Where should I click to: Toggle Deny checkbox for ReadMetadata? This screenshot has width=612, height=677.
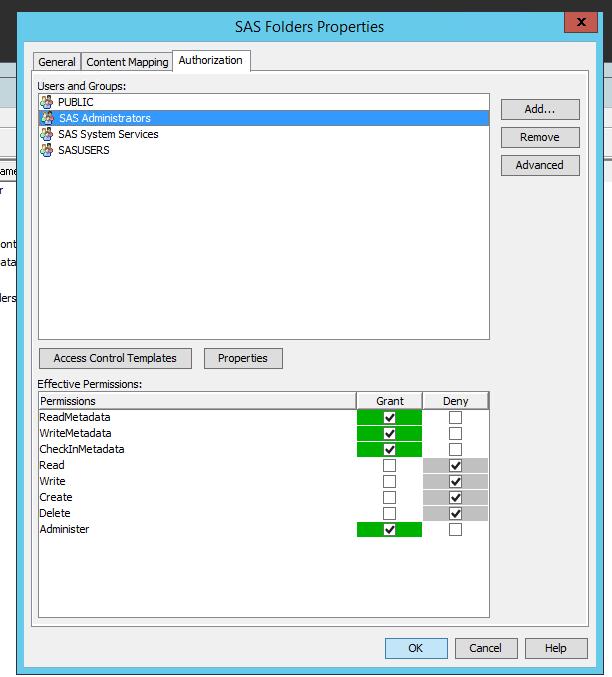(455, 418)
